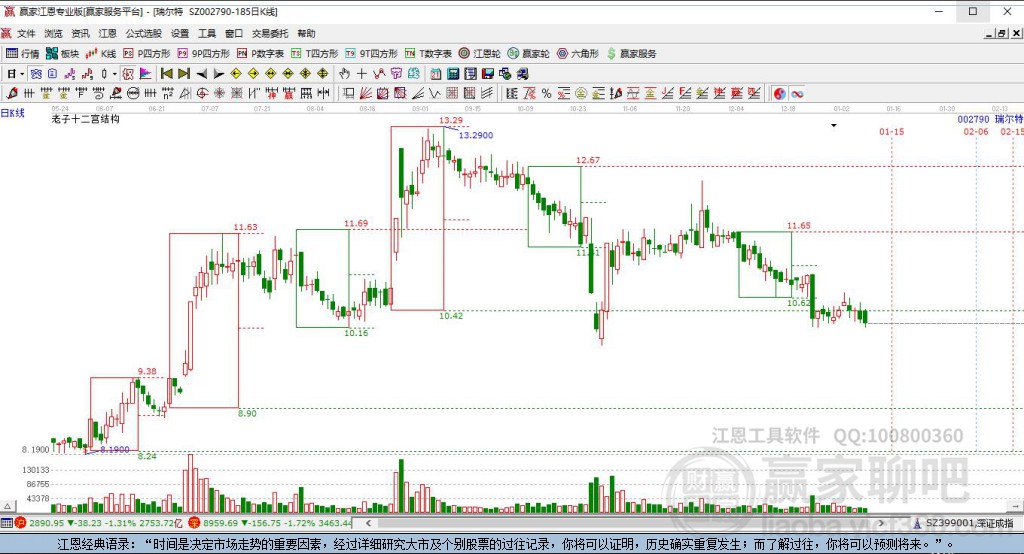Select the red fan lines tool
This screenshot has width=1024, height=554.
pos(366,93)
